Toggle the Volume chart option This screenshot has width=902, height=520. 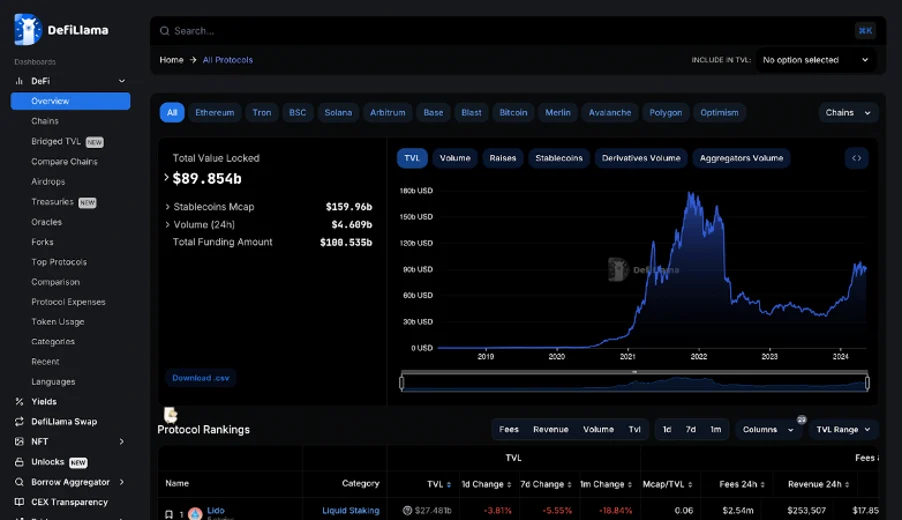click(x=455, y=158)
